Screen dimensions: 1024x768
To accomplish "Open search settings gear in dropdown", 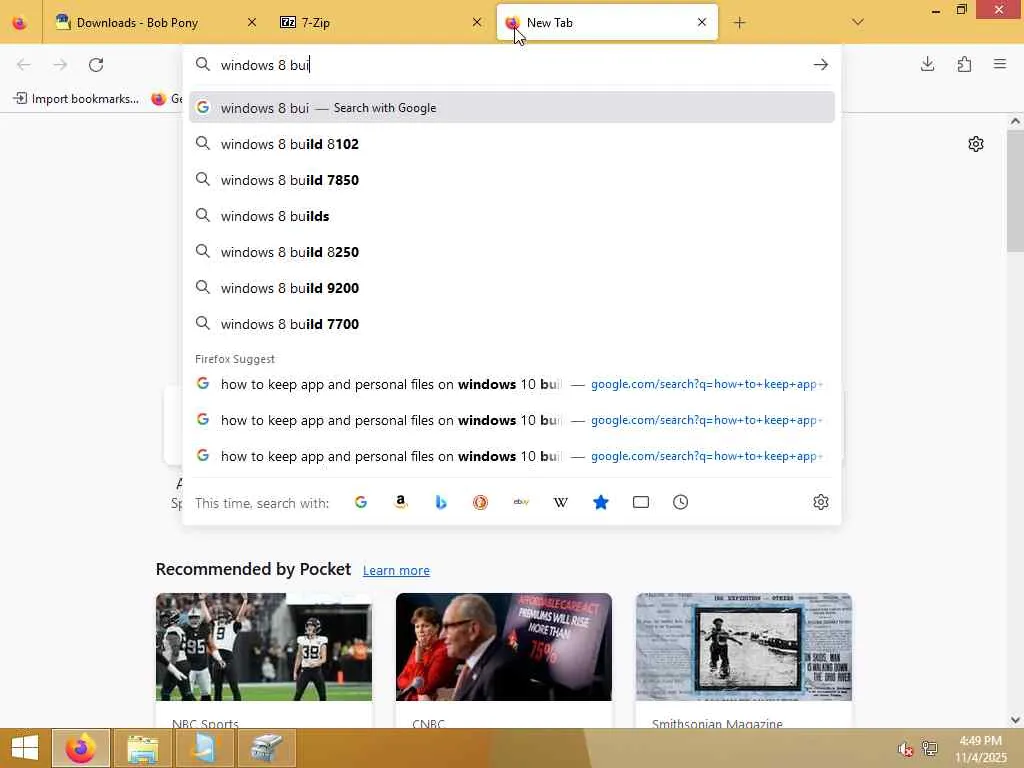I will (x=821, y=502).
